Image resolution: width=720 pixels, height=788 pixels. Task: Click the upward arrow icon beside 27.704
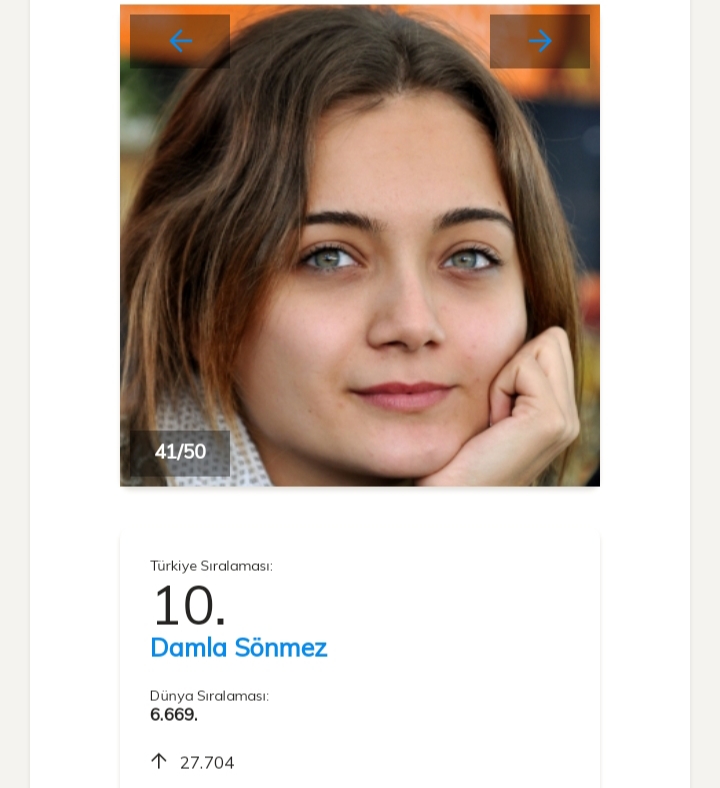(x=158, y=762)
